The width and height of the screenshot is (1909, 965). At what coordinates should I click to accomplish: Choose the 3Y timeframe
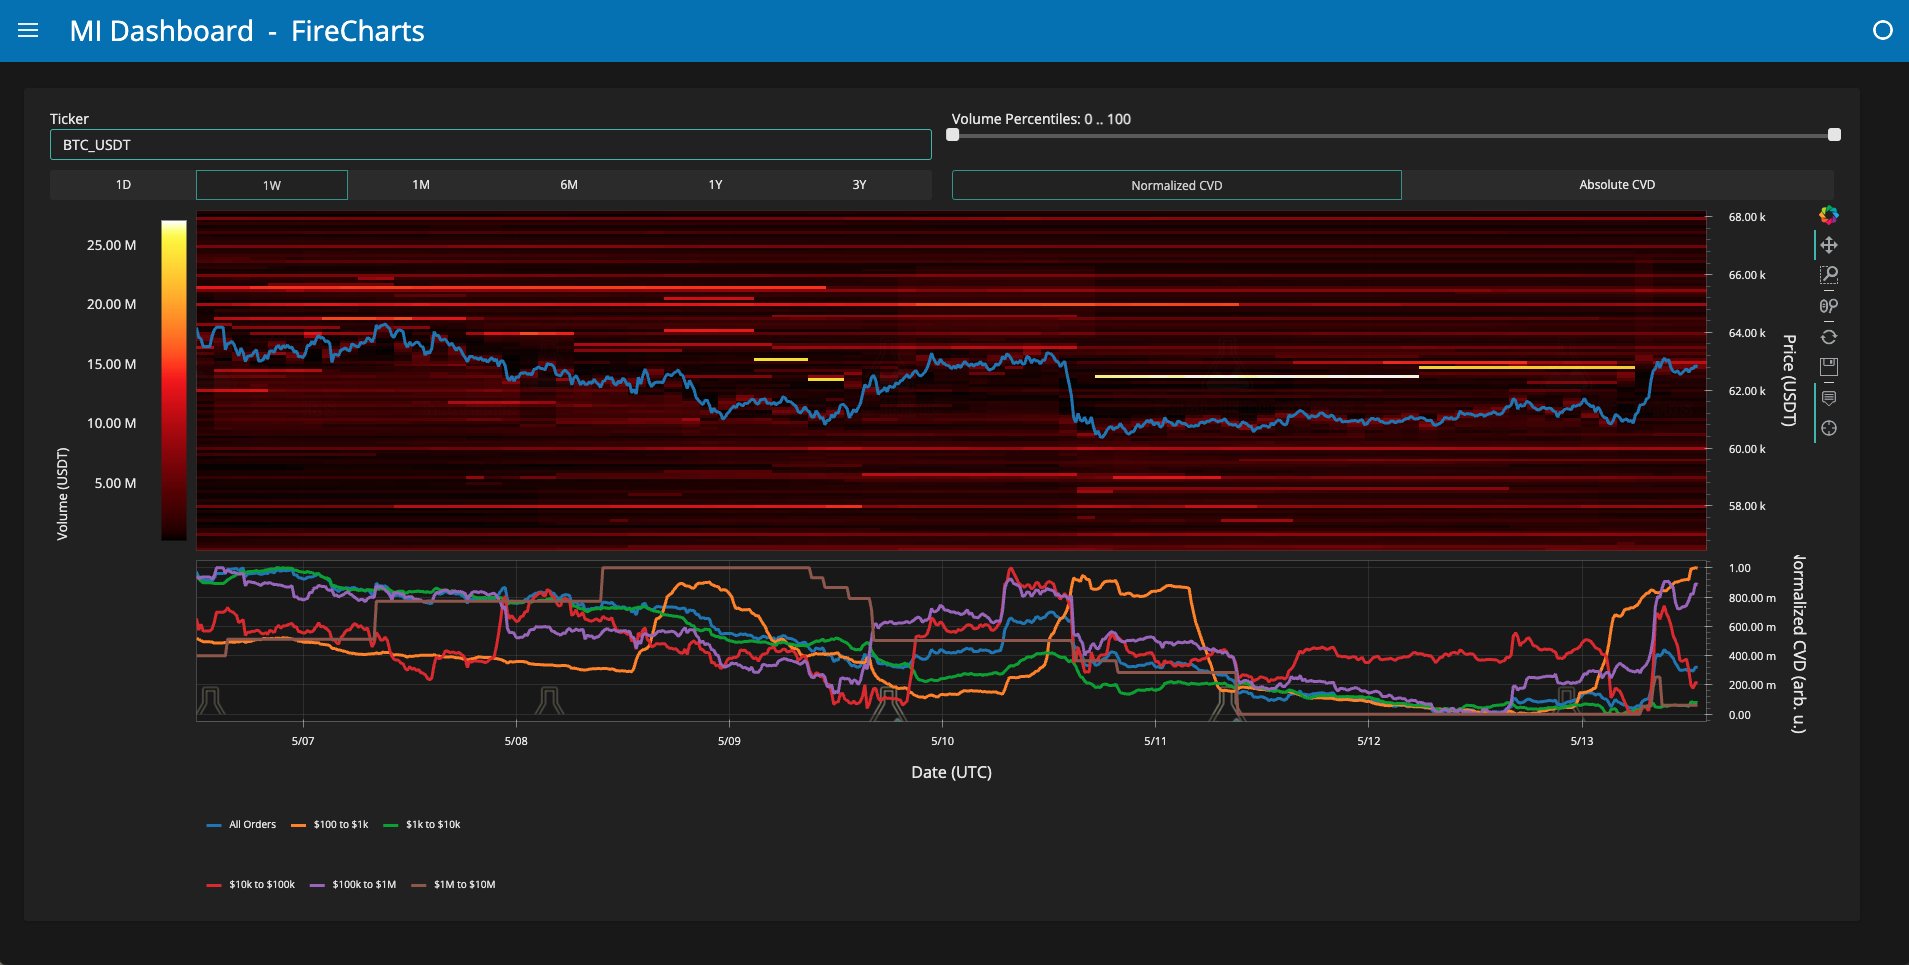pyautogui.click(x=859, y=185)
